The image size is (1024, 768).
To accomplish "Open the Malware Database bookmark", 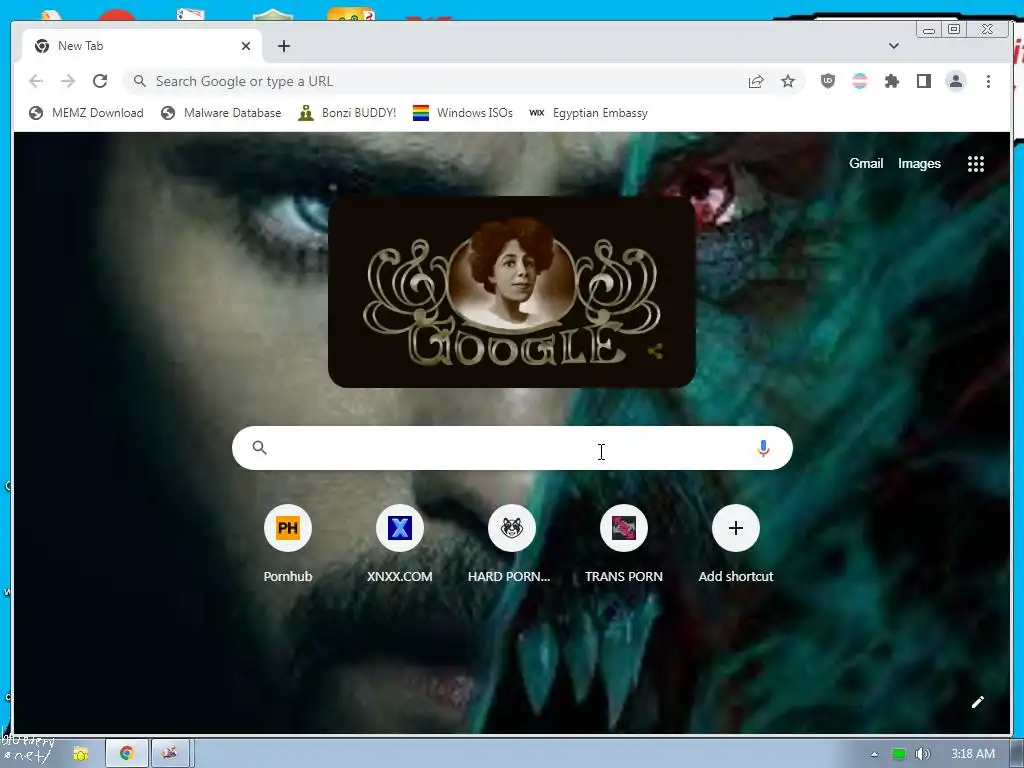I will coord(221,113).
